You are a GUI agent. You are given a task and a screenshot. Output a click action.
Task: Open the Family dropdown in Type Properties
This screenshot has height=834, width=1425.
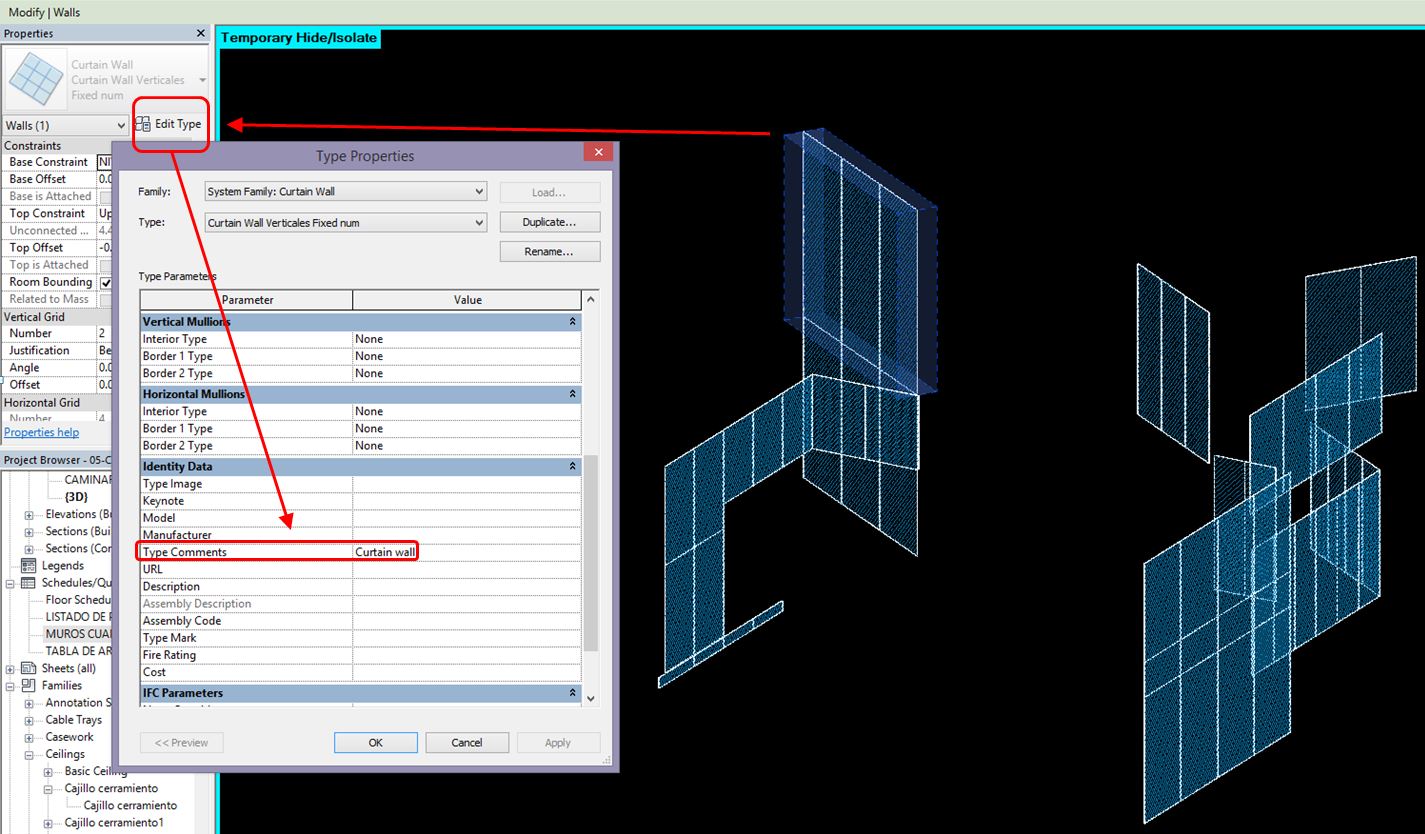tap(478, 191)
